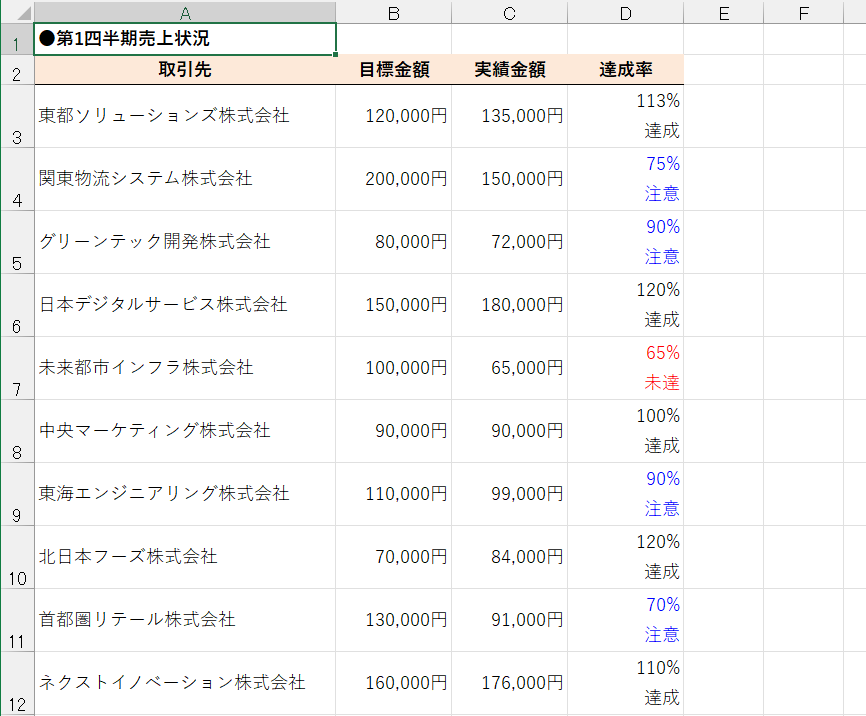The height and width of the screenshot is (716, 866).
Task: Select row 5 header
Action: coord(17,242)
